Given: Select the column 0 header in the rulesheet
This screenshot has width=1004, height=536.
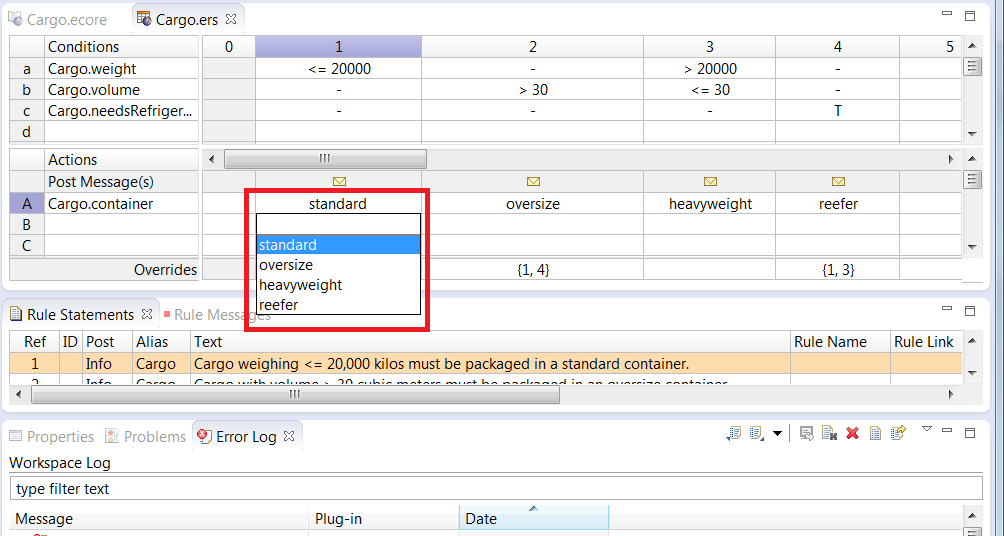Looking at the screenshot, I should (x=229, y=47).
